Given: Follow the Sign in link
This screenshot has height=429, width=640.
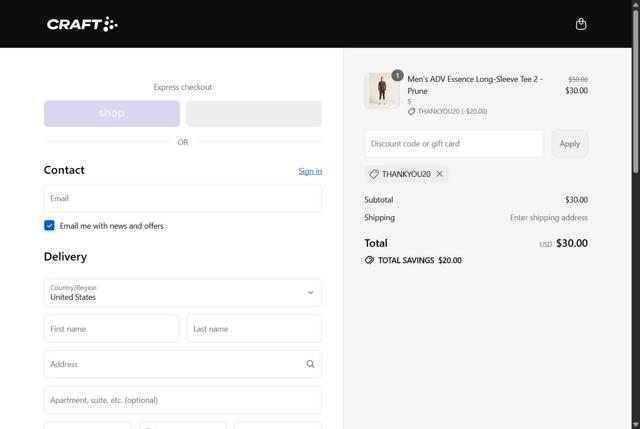Looking at the screenshot, I should (310, 171).
